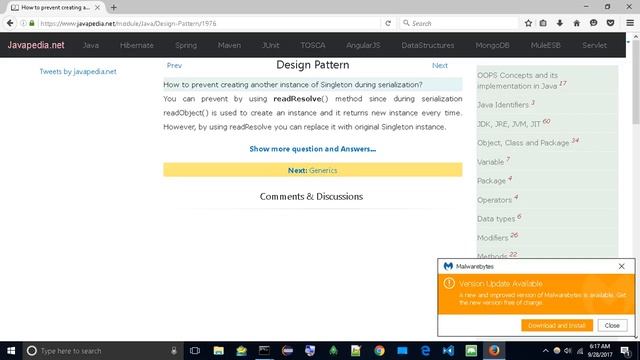Open the smiley chat toolbar icon
This screenshot has width=640, height=360.
pos(593,23)
